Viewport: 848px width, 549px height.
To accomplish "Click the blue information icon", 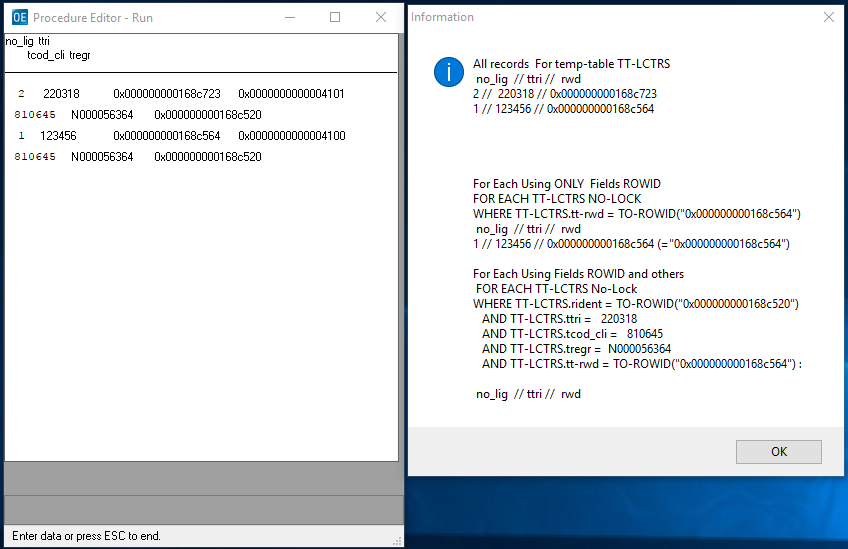I will (448, 71).
